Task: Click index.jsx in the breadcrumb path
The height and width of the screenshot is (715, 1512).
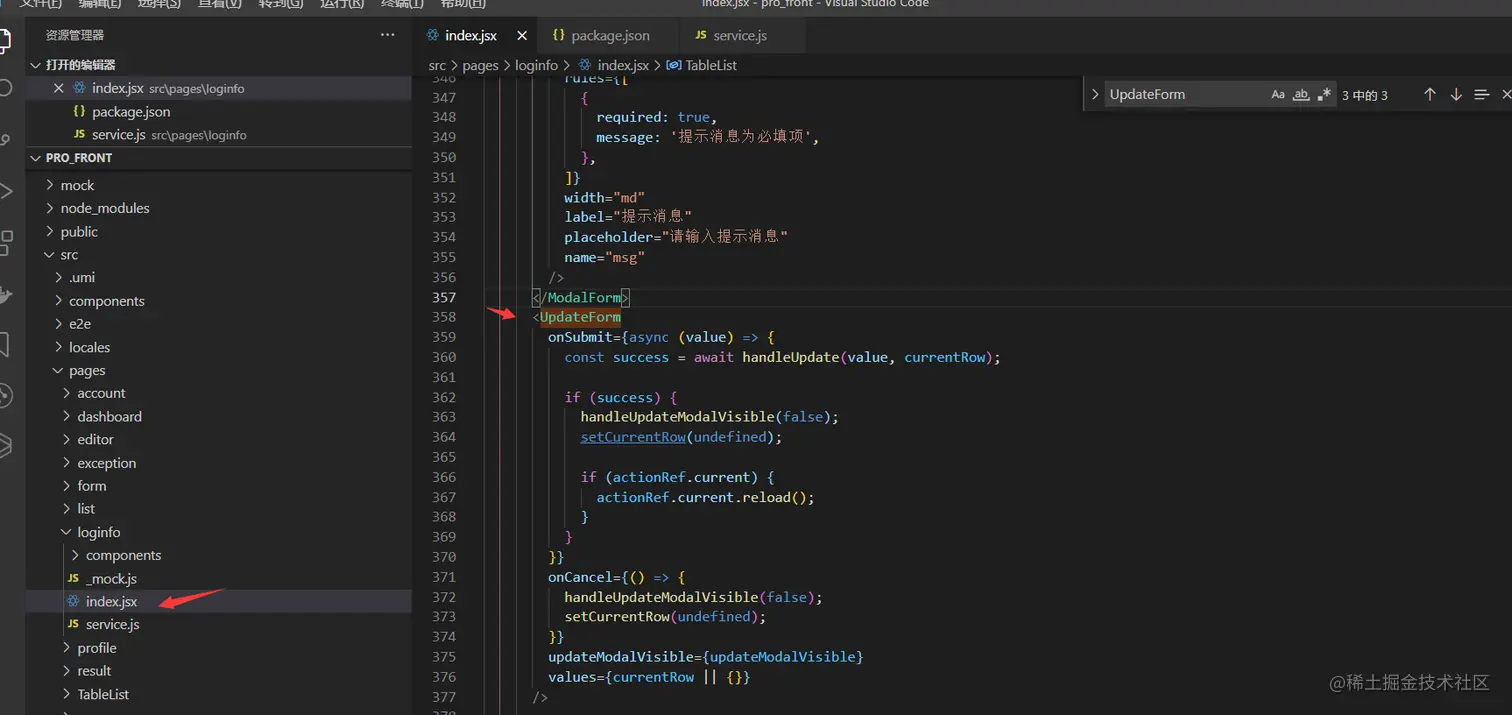Action: click(x=623, y=65)
